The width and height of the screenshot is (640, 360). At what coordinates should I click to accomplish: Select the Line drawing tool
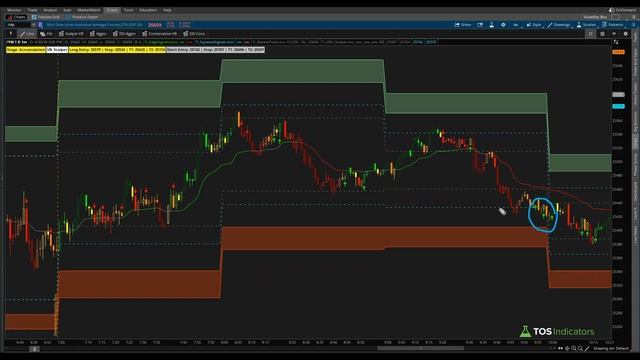tap(27, 34)
